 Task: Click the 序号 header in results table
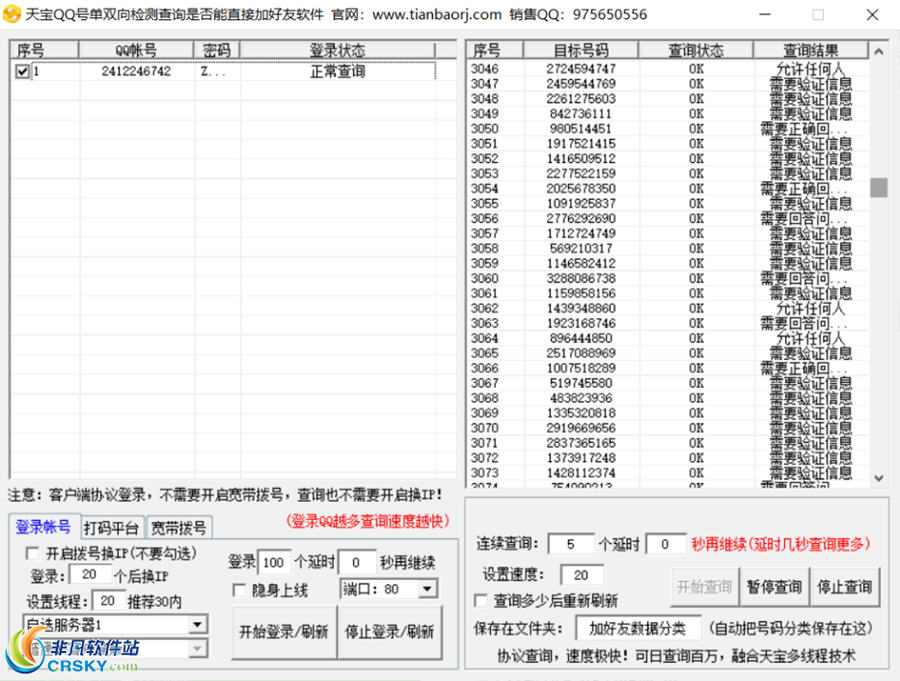click(495, 51)
